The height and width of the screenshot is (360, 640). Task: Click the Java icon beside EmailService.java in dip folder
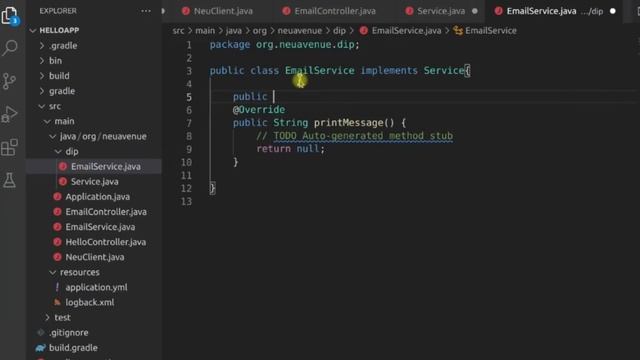(63, 167)
